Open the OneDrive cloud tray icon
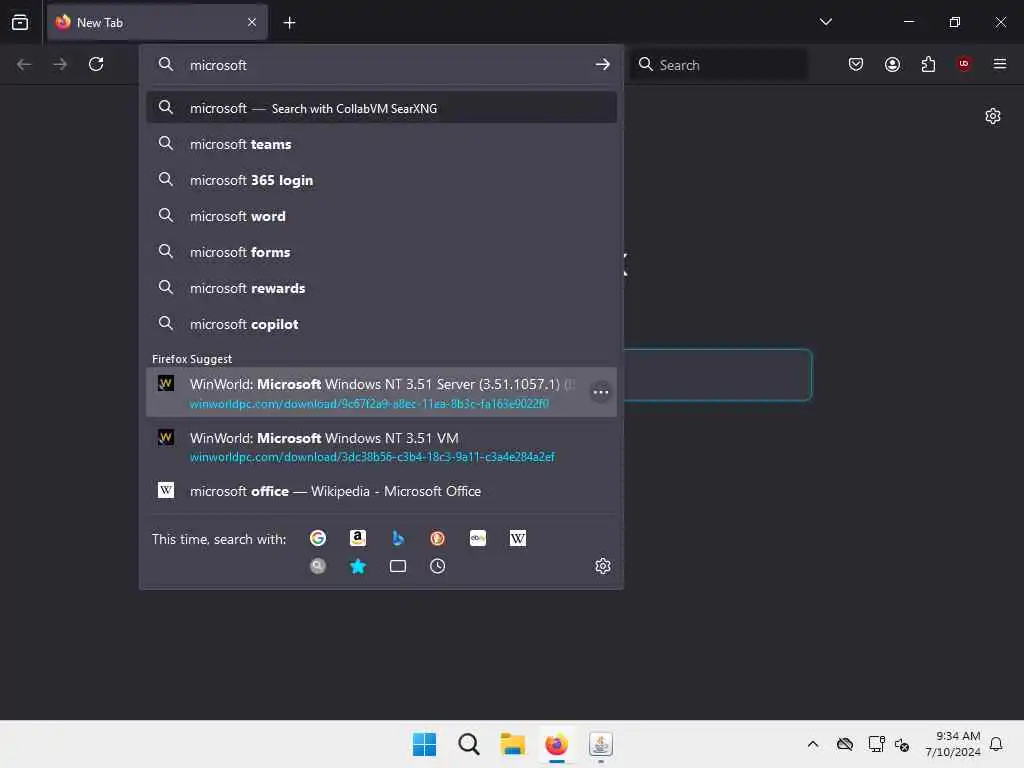 click(845, 744)
